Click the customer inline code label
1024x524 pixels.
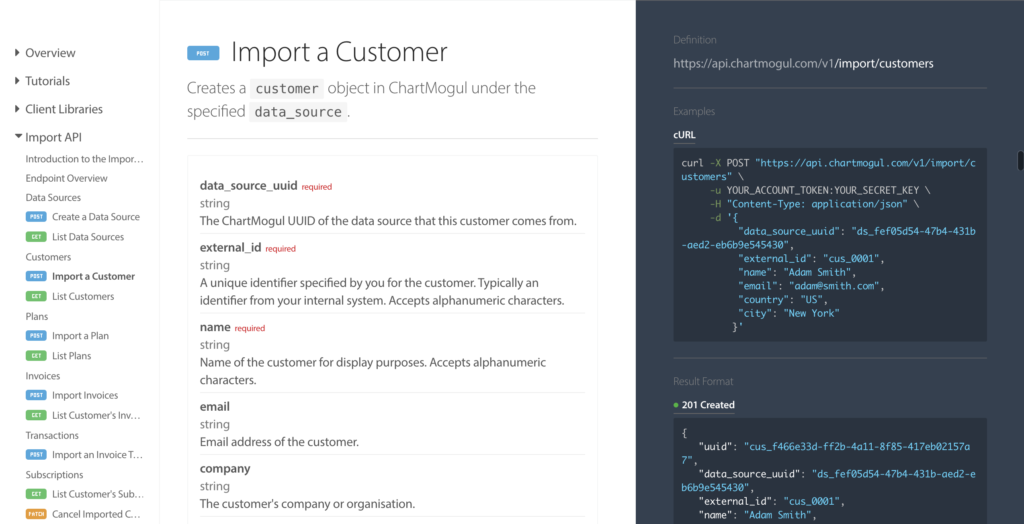click(x=287, y=88)
